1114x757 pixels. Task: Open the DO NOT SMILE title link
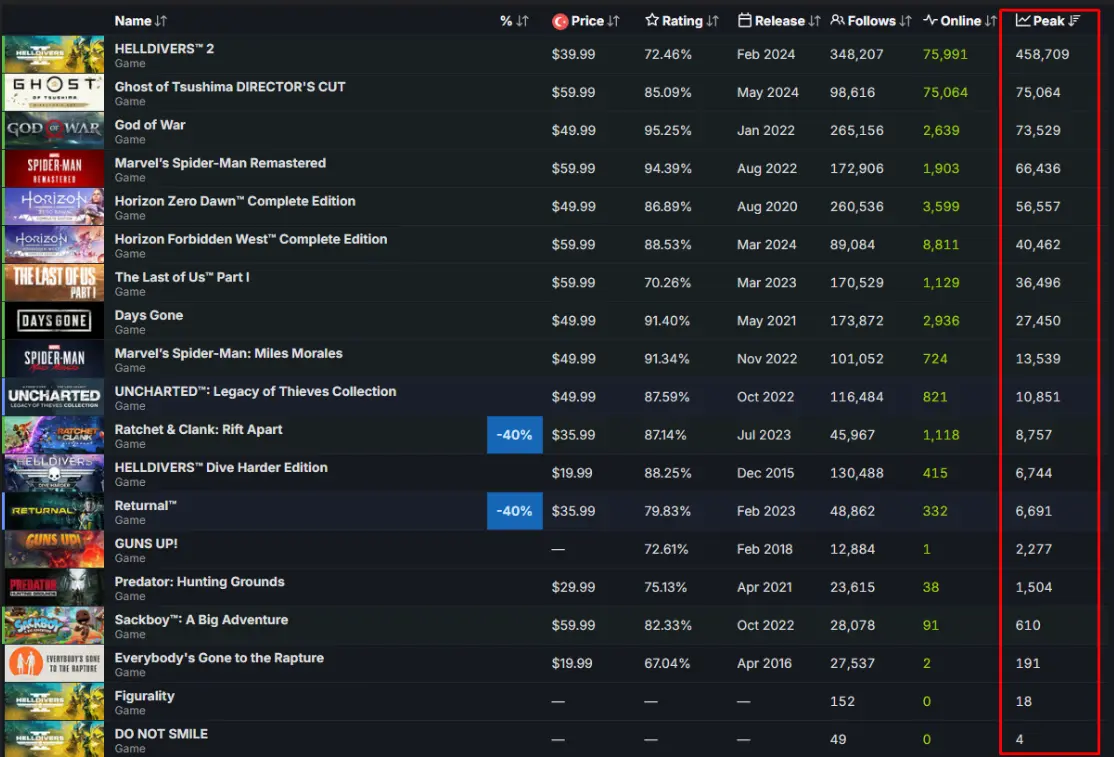coord(161,734)
